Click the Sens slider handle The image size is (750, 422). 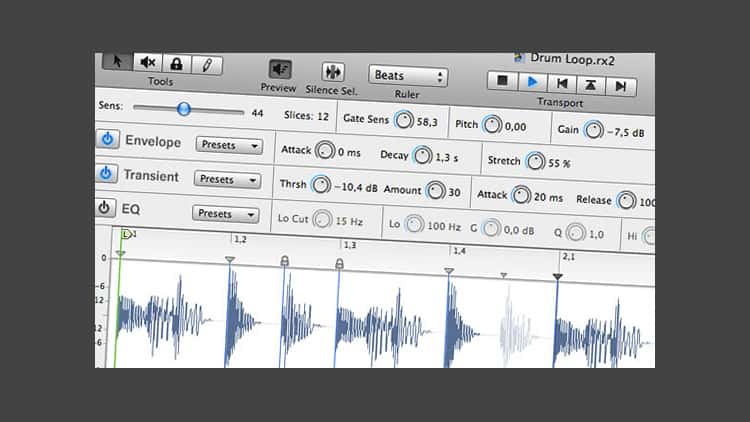point(184,109)
